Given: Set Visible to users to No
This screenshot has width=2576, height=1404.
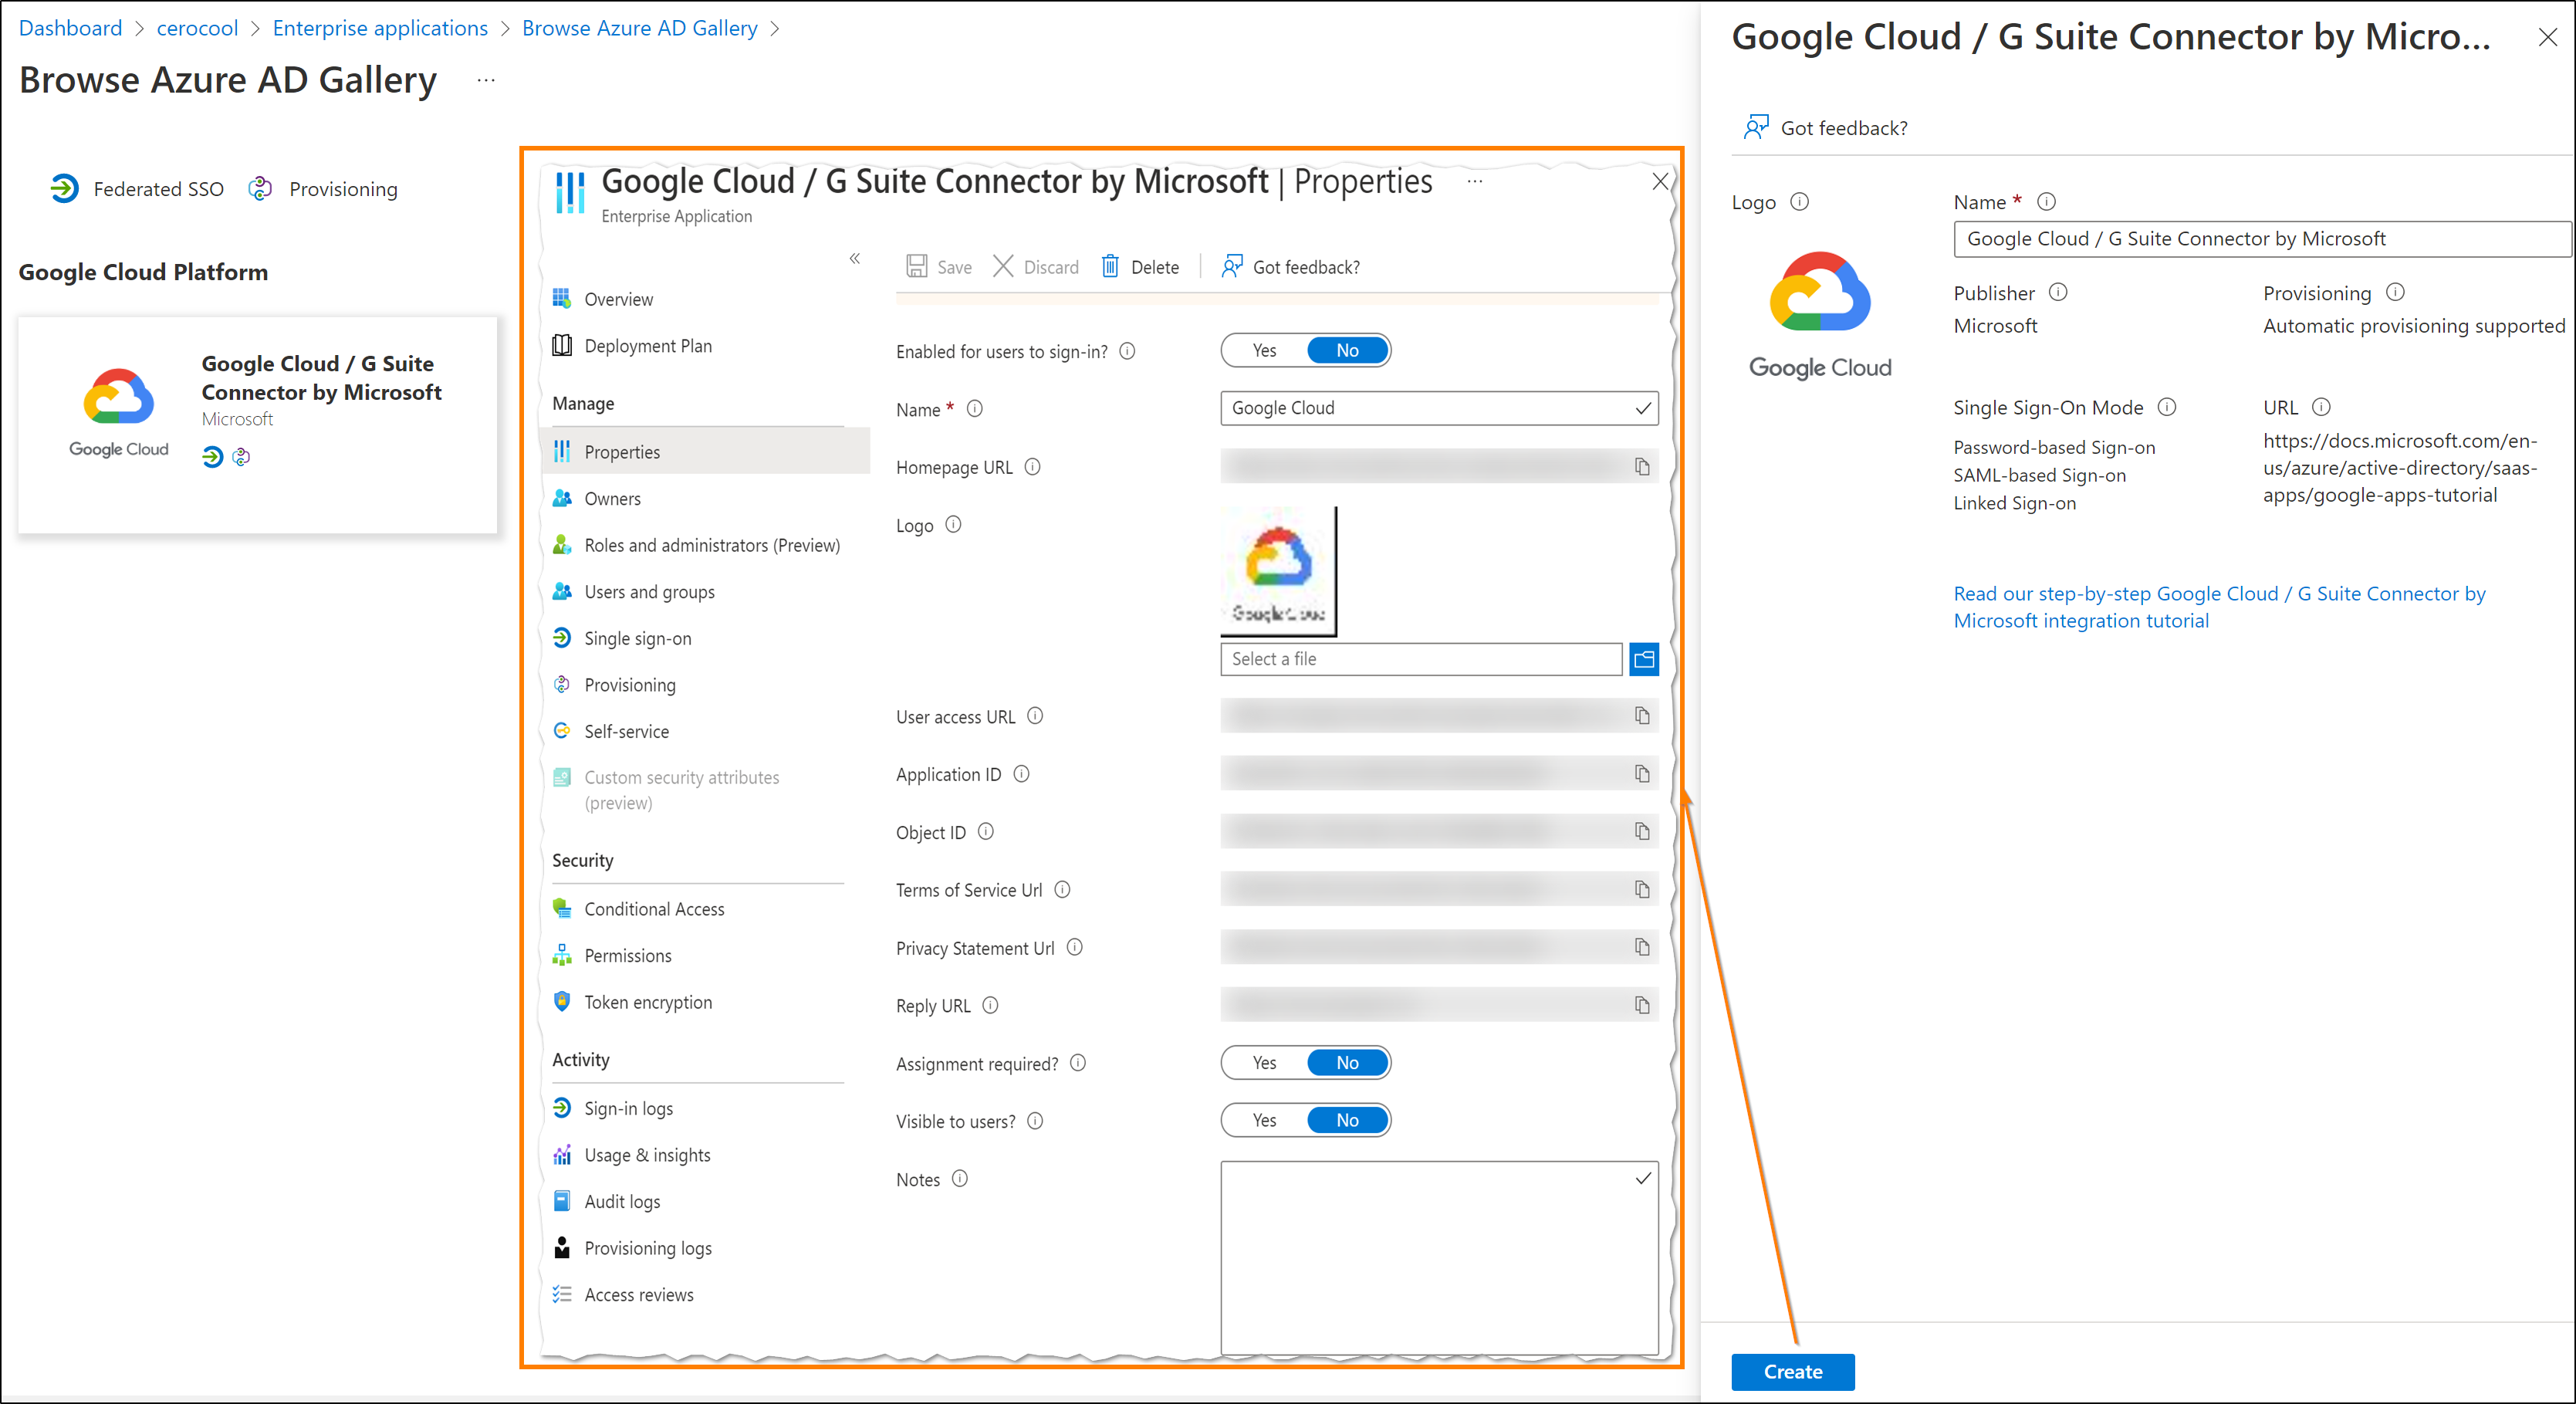Looking at the screenshot, I should pyautogui.click(x=1347, y=1120).
